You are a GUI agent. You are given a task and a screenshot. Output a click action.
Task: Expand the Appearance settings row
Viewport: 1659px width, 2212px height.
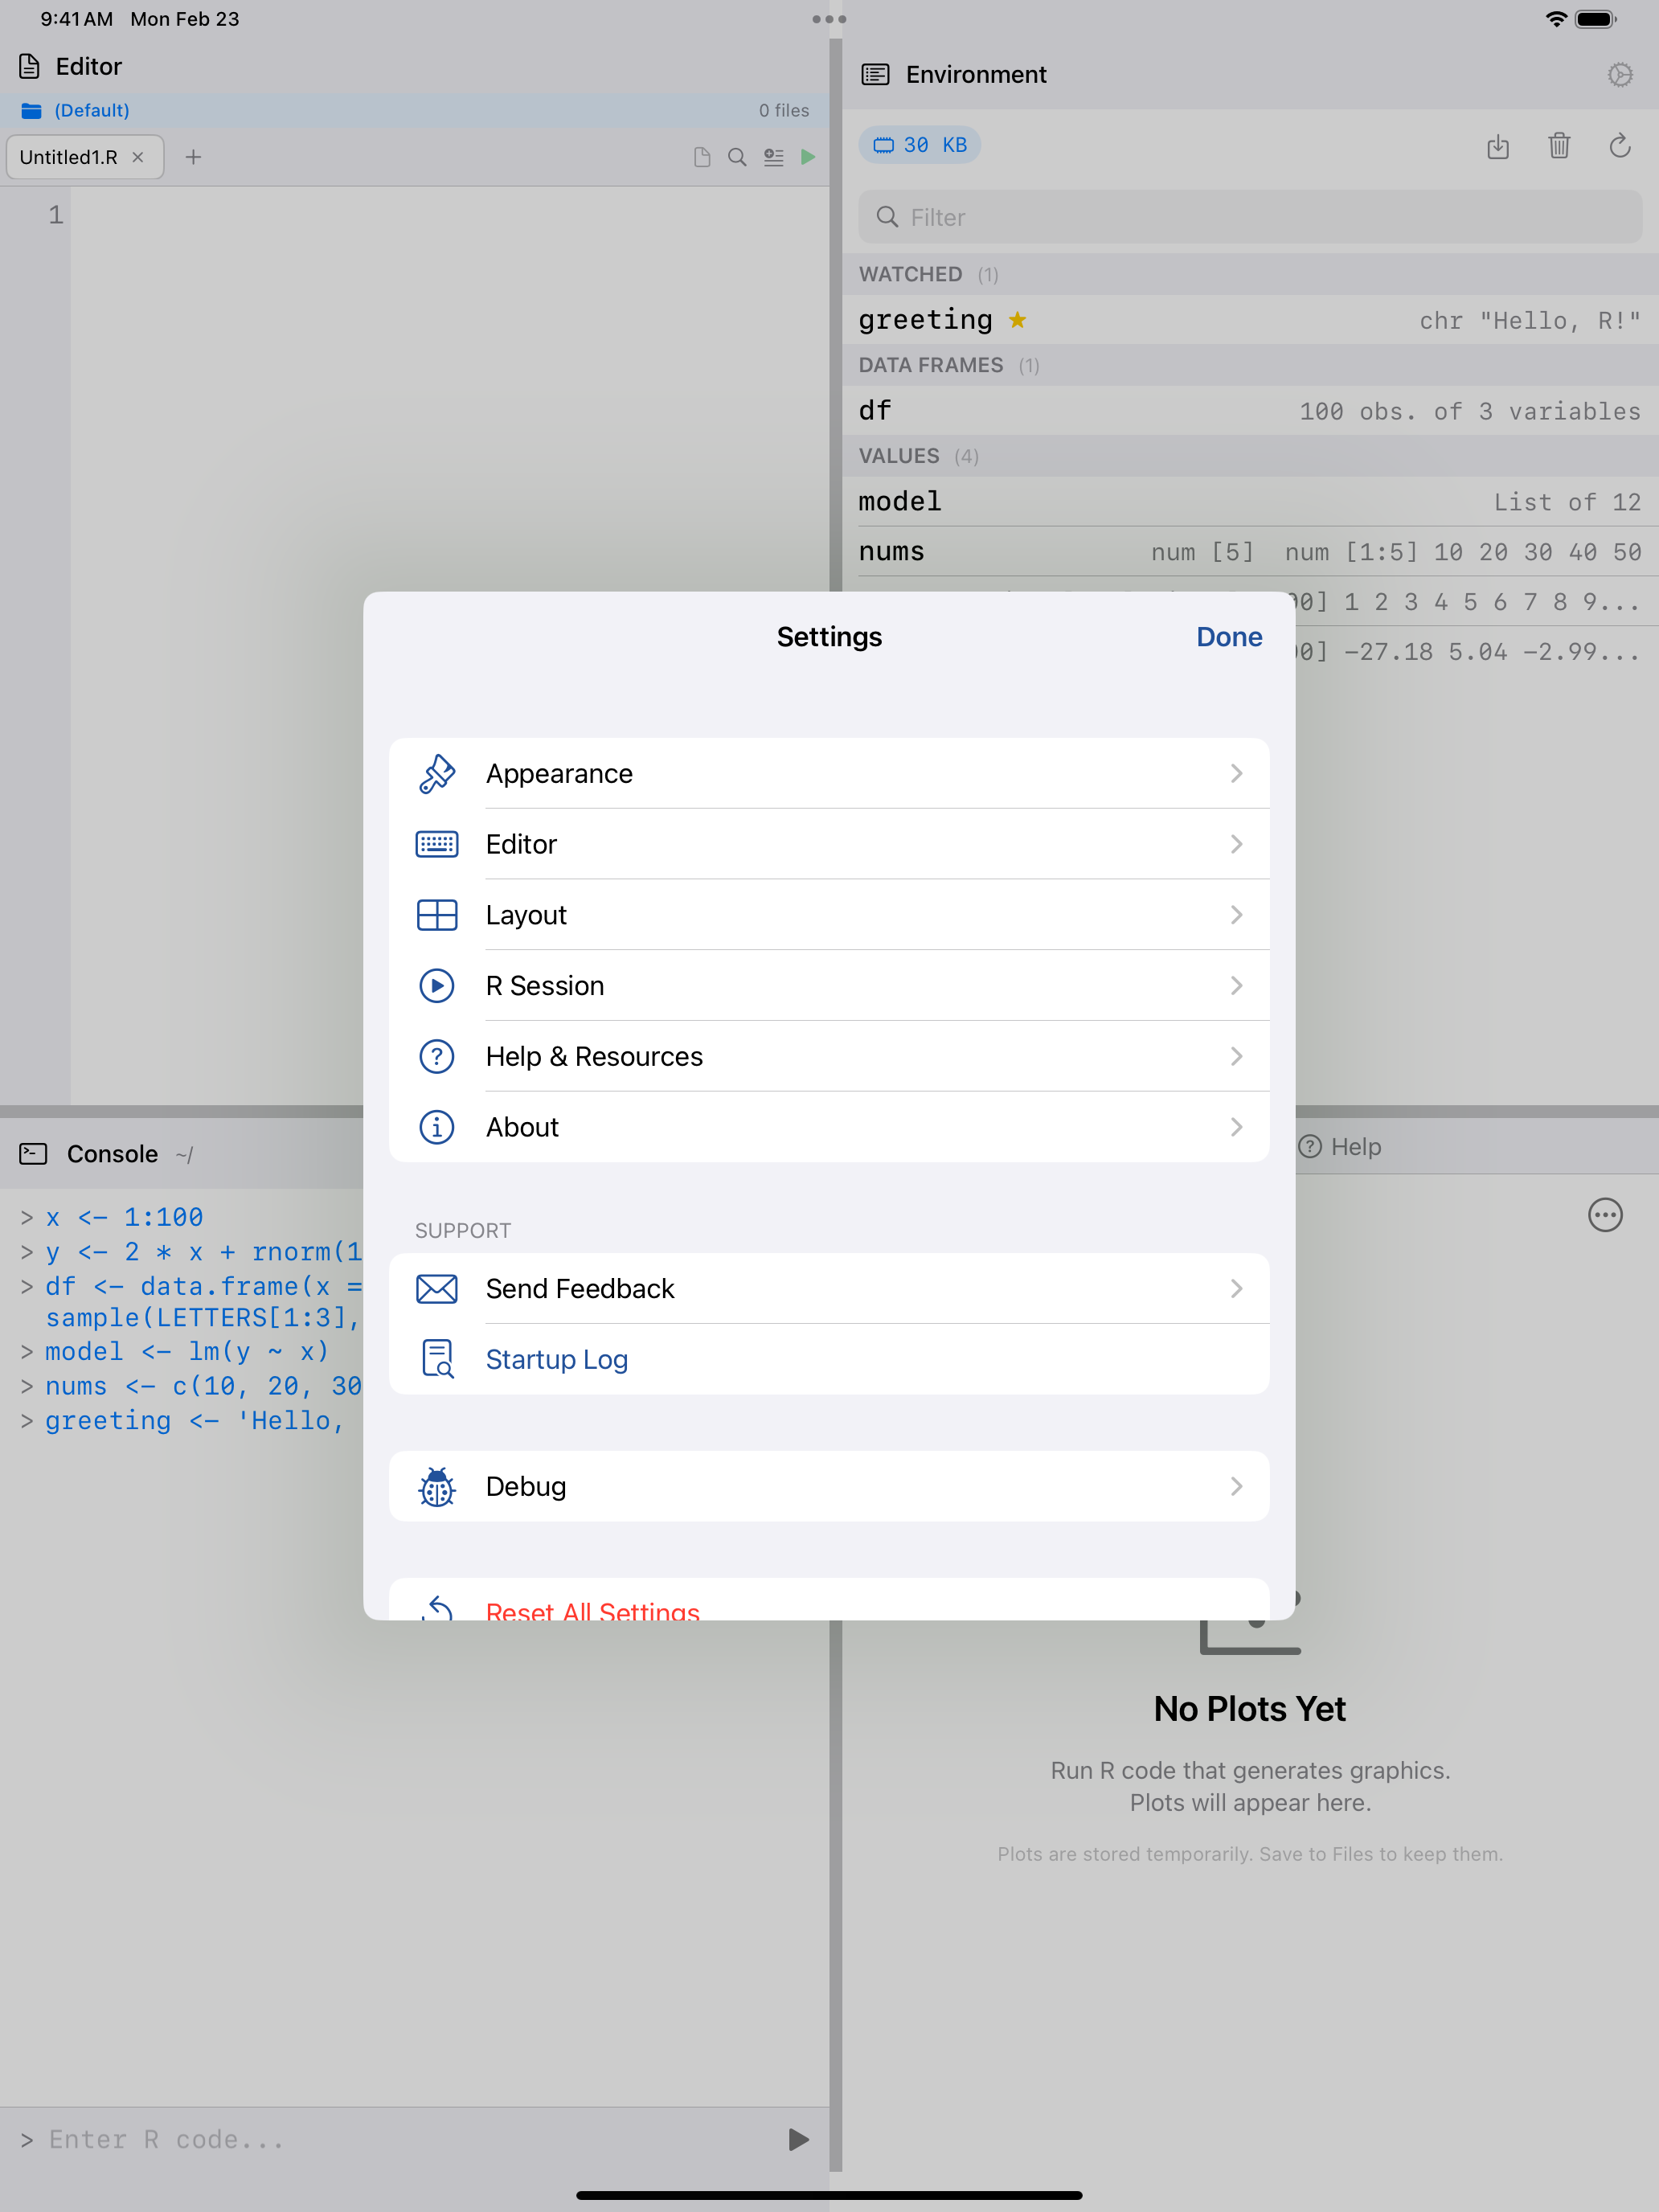1238,773
